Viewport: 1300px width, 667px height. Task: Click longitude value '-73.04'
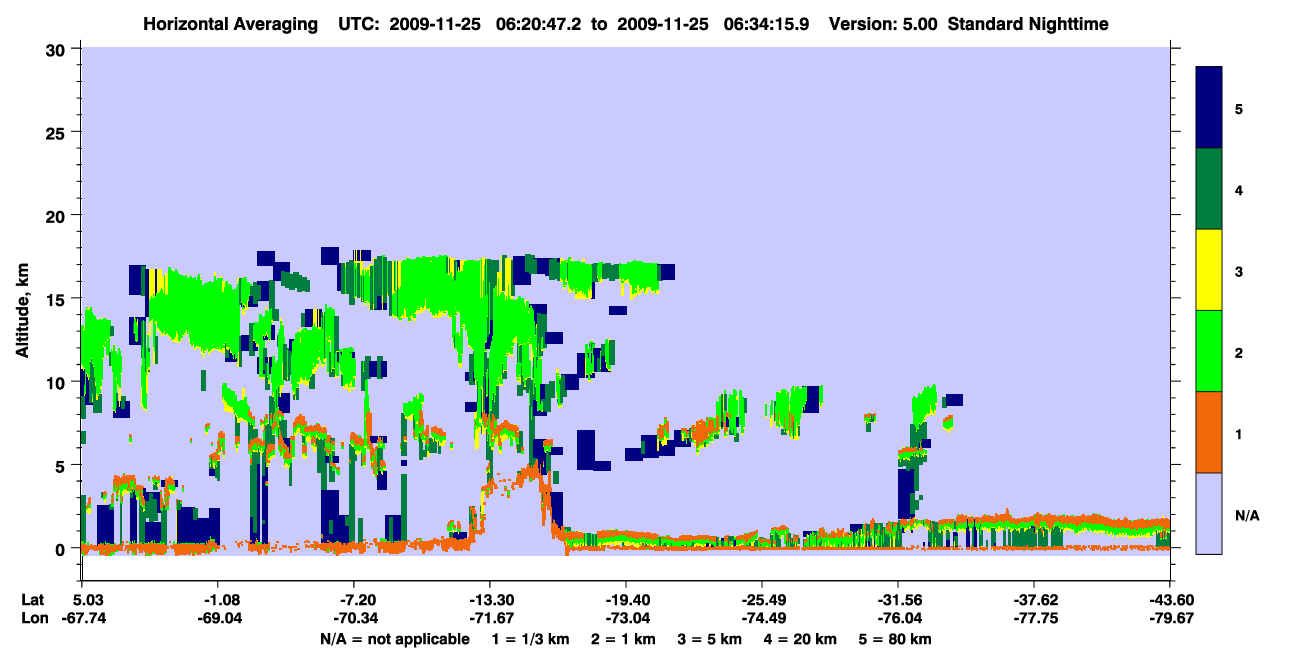[x=626, y=618]
